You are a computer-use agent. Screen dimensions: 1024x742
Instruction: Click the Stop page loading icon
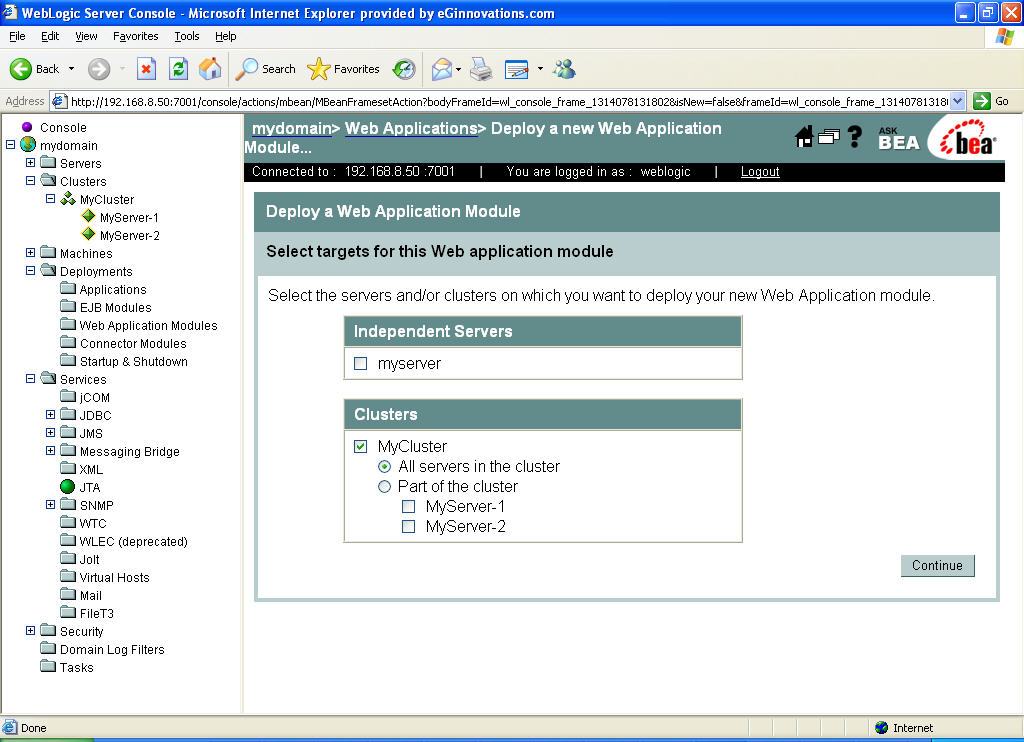click(x=146, y=69)
